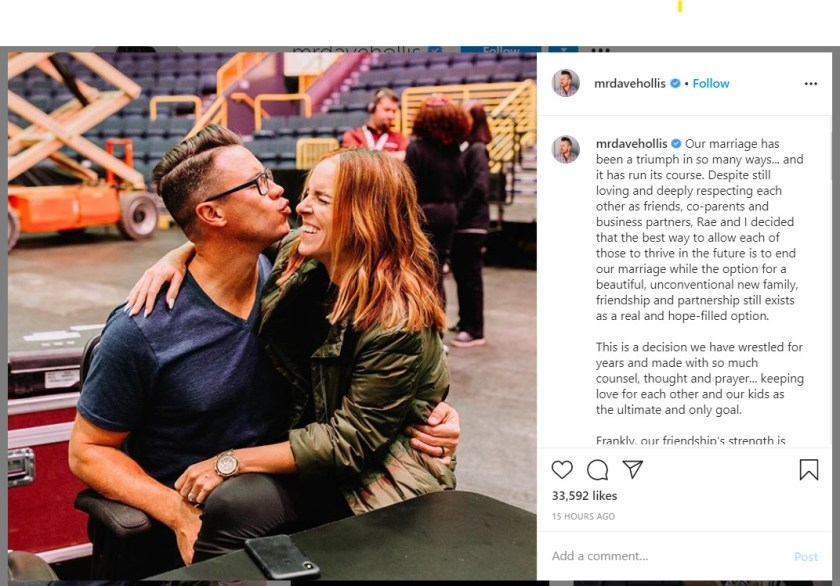Click the comment speech bubble icon
The image size is (840, 586).
tap(597, 470)
